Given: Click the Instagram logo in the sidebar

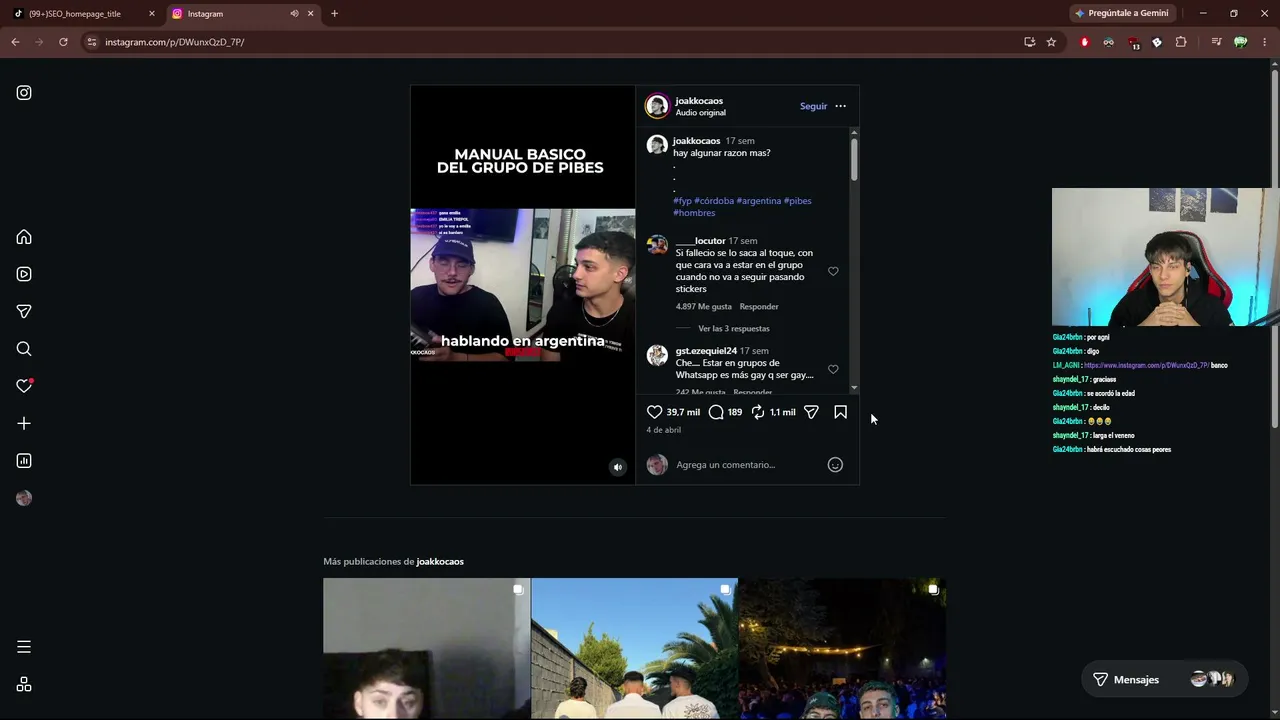Looking at the screenshot, I should (x=24, y=93).
